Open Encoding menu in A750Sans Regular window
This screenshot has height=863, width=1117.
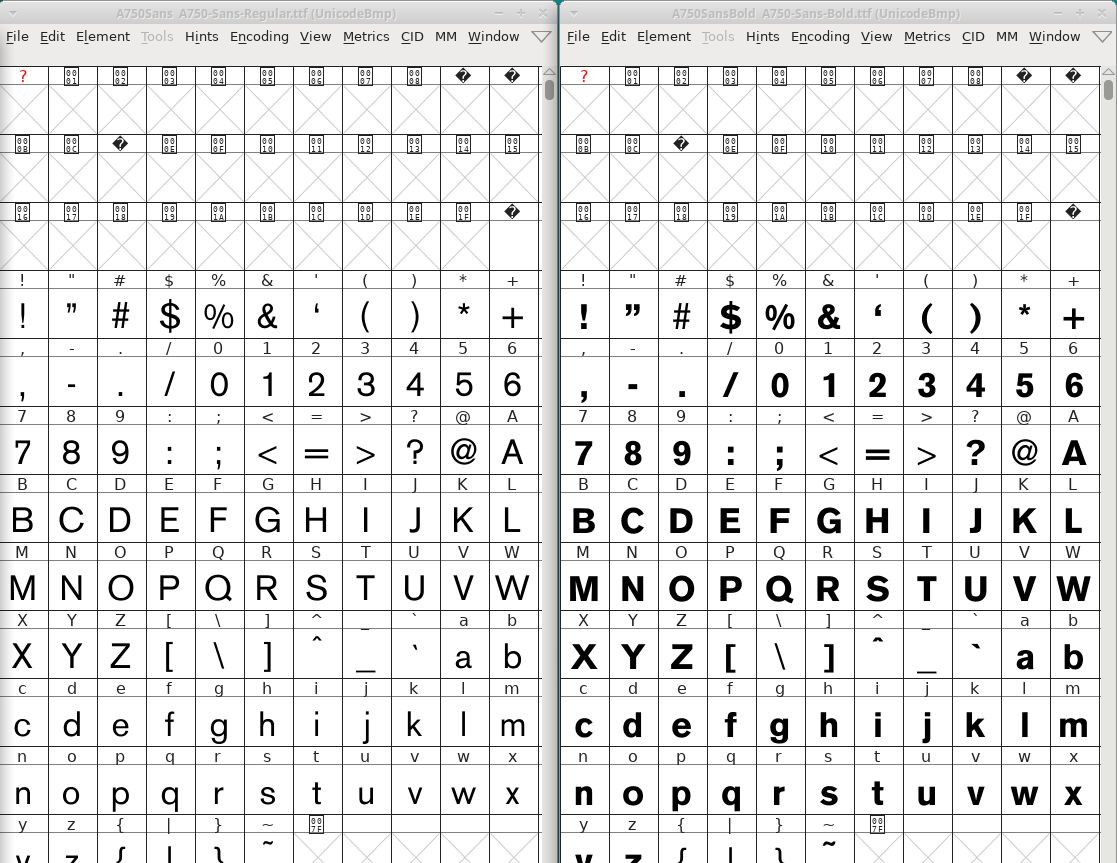pos(259,36)
